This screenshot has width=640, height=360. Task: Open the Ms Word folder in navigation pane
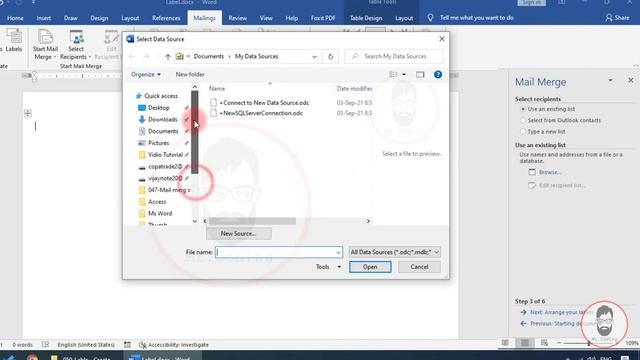(x=160, y=213)
